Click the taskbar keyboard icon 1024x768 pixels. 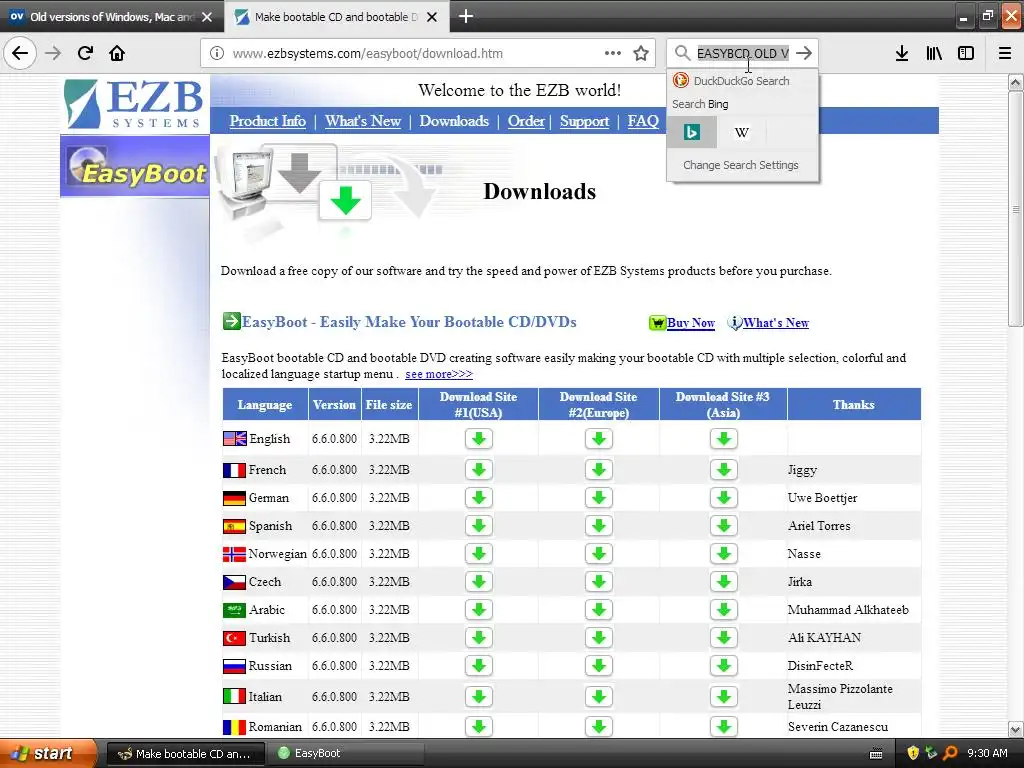tap(876, 754)
